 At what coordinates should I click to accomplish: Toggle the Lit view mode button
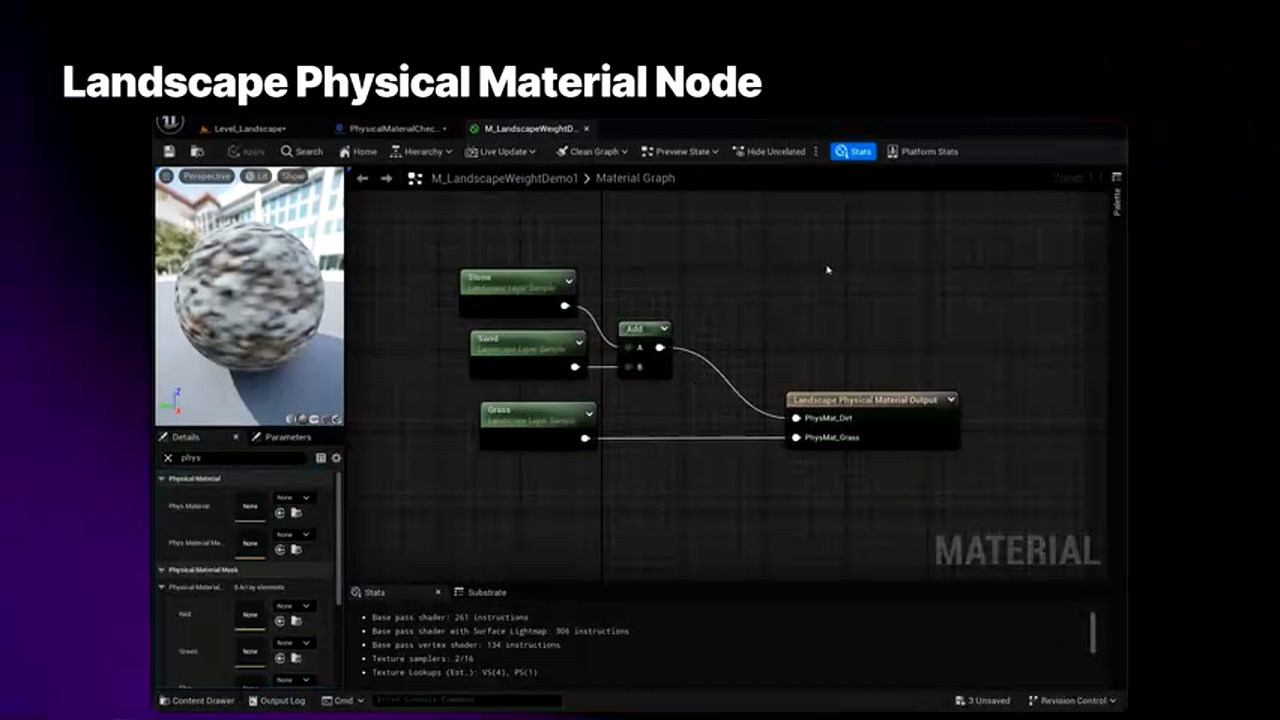click(256, 176)
